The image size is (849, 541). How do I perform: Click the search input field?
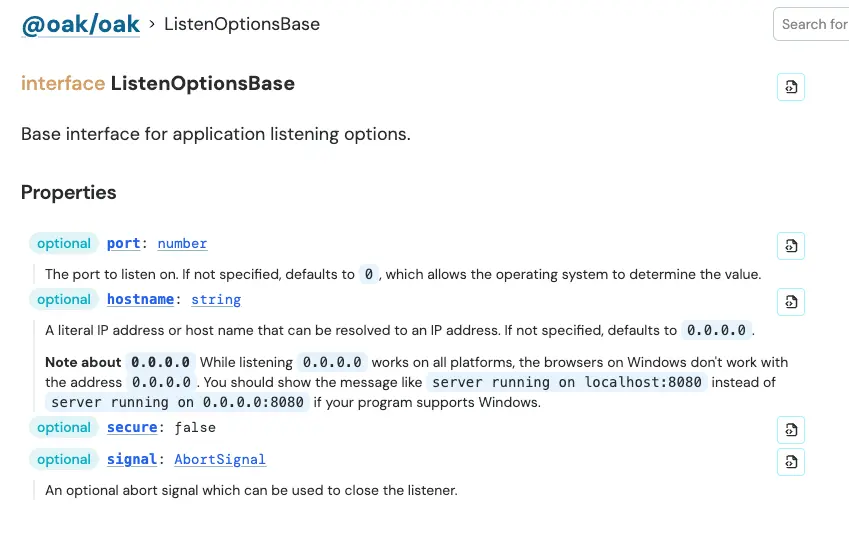[x=812, y=24]
